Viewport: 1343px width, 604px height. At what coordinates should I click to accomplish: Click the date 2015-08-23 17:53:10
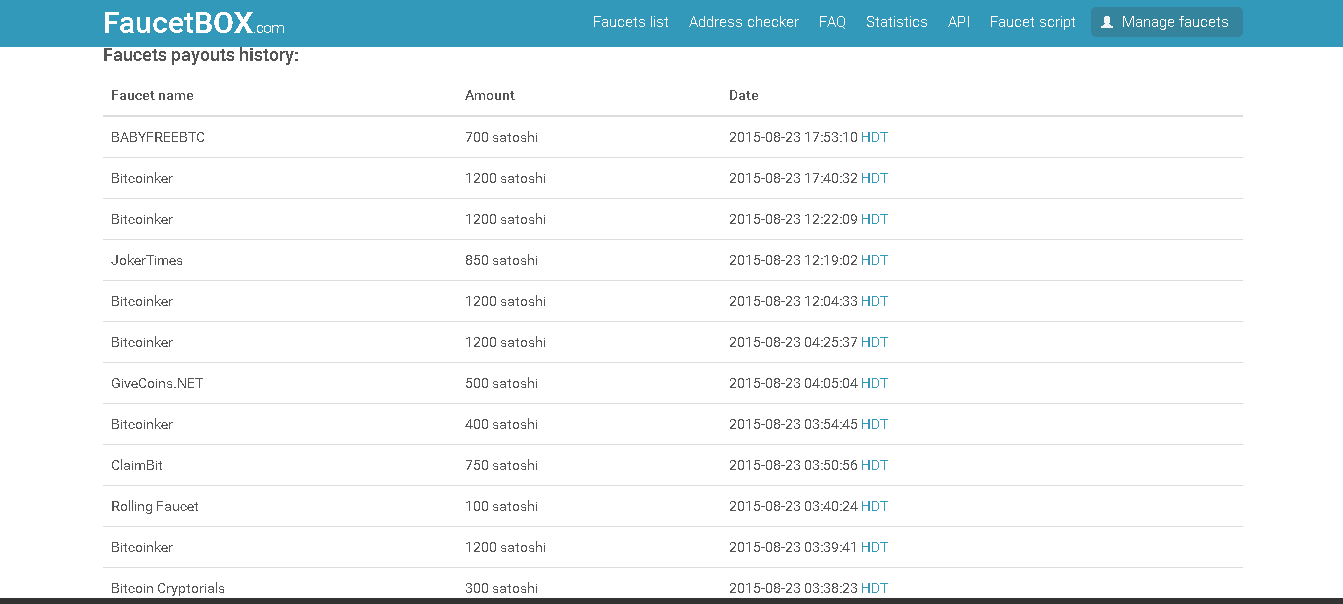coord(793,137)
